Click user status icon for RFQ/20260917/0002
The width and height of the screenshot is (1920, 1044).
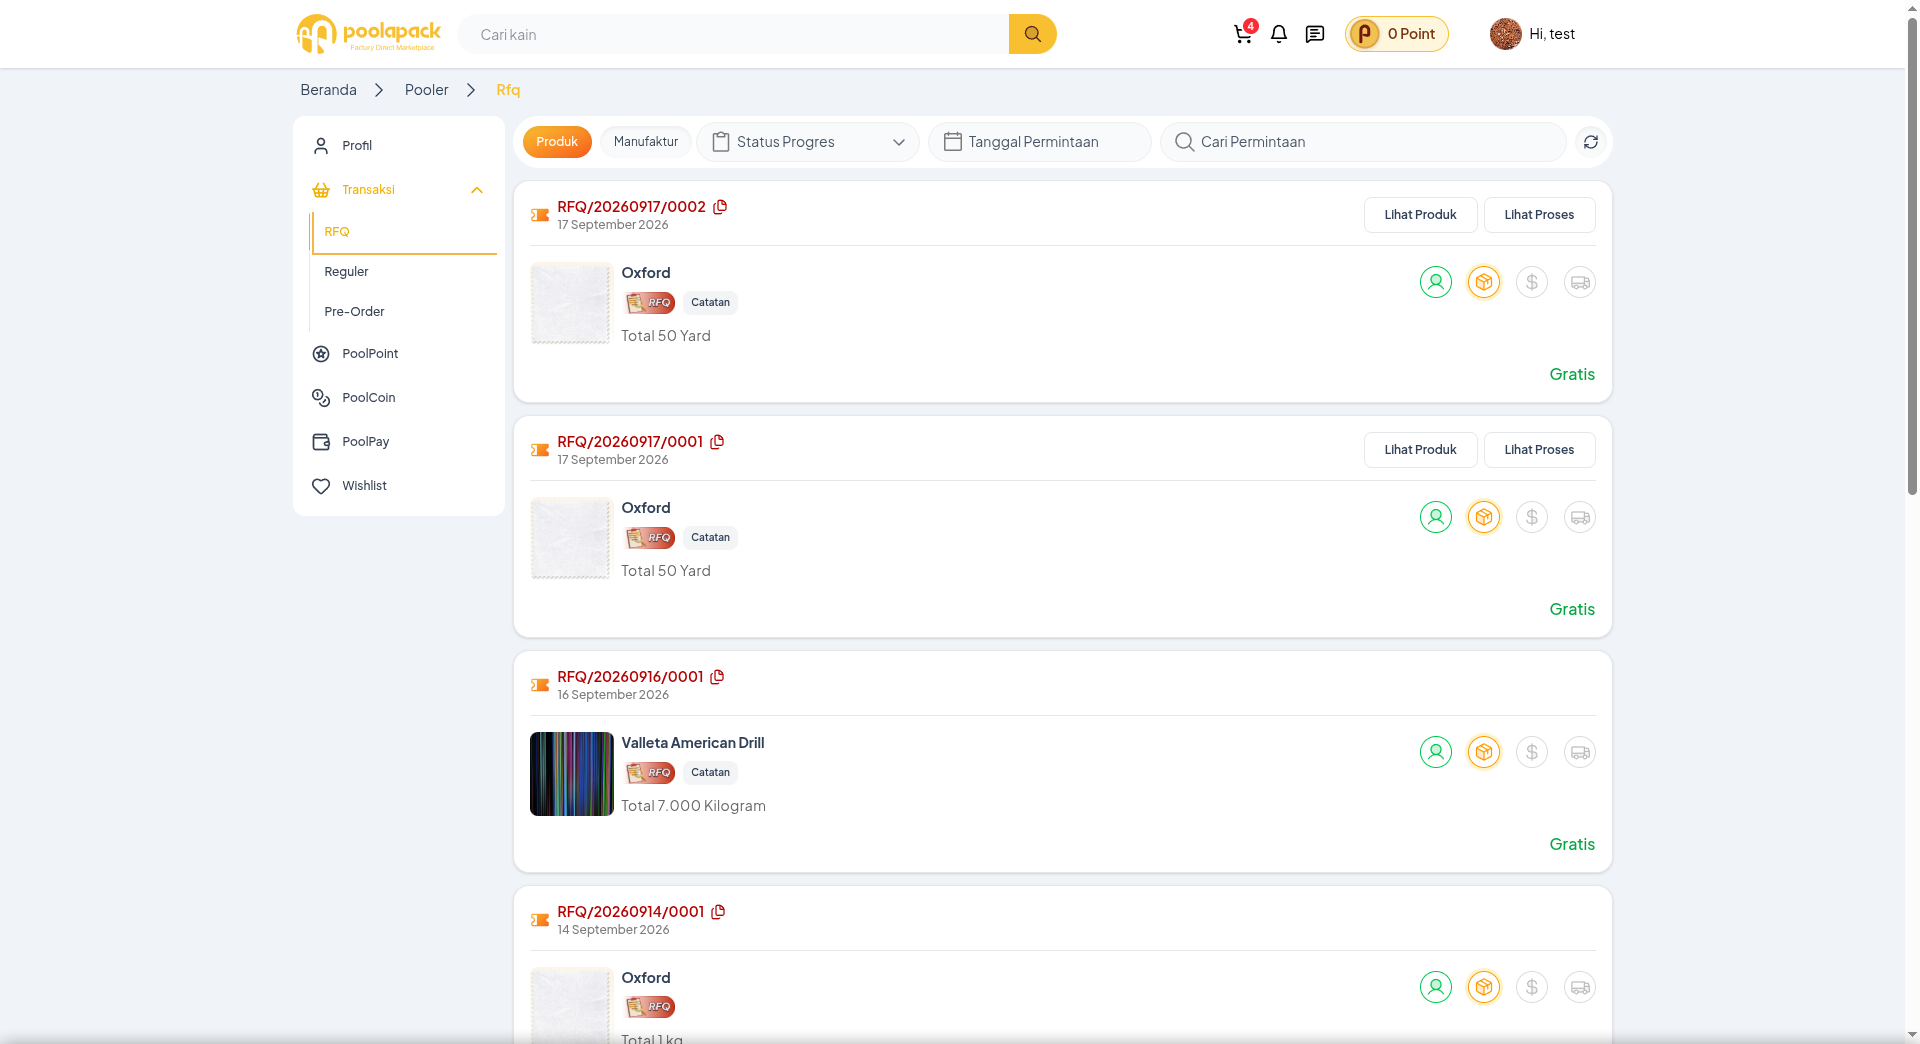1436,282
